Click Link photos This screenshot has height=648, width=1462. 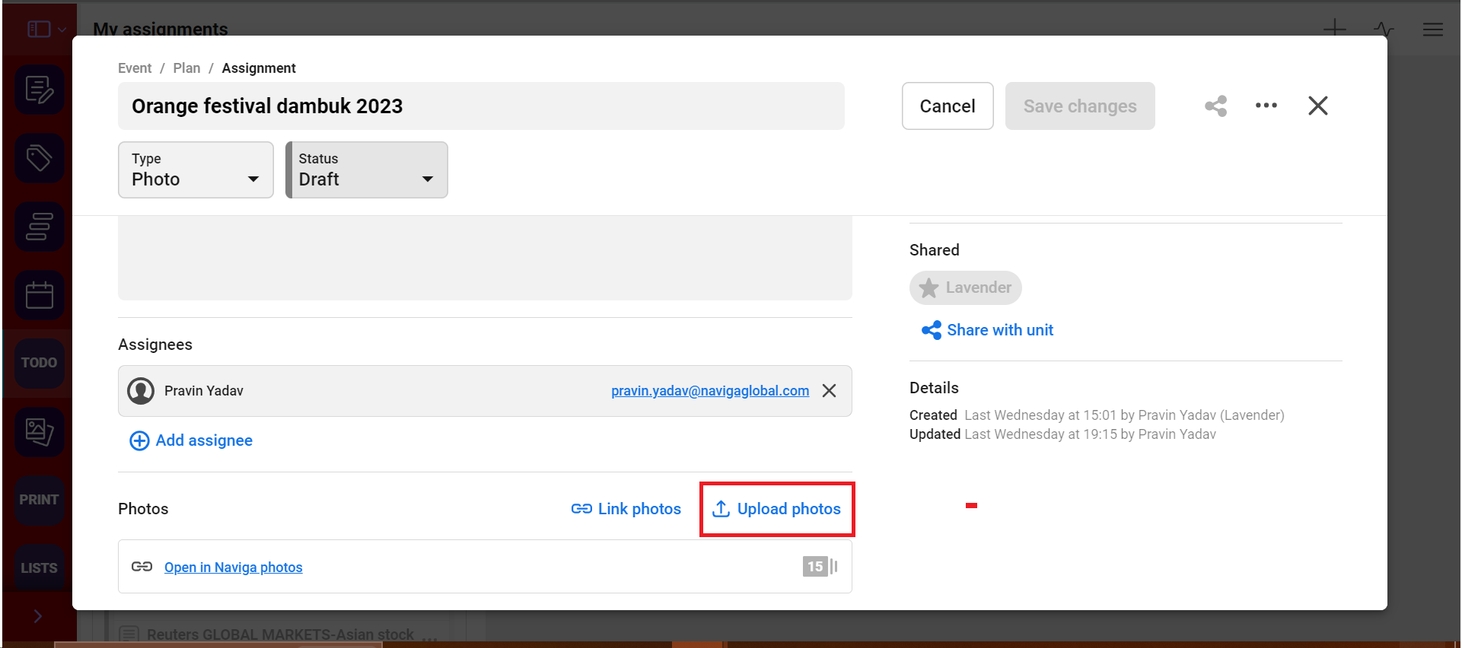626,509
